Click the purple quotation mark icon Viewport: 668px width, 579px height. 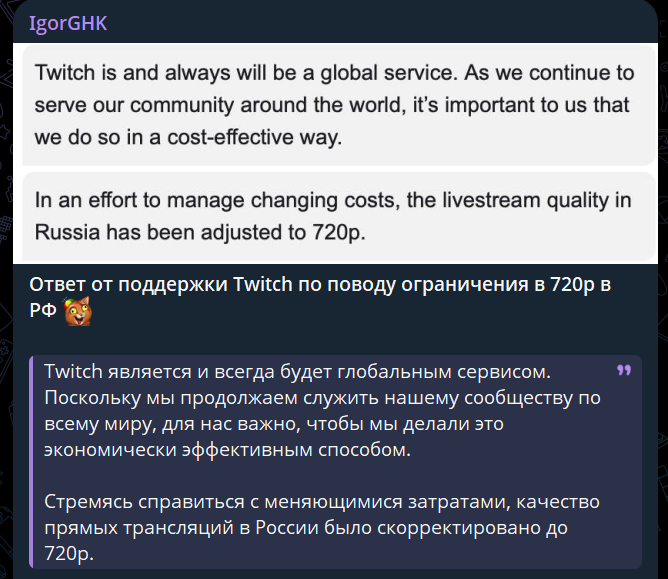(x=624, y=370)
